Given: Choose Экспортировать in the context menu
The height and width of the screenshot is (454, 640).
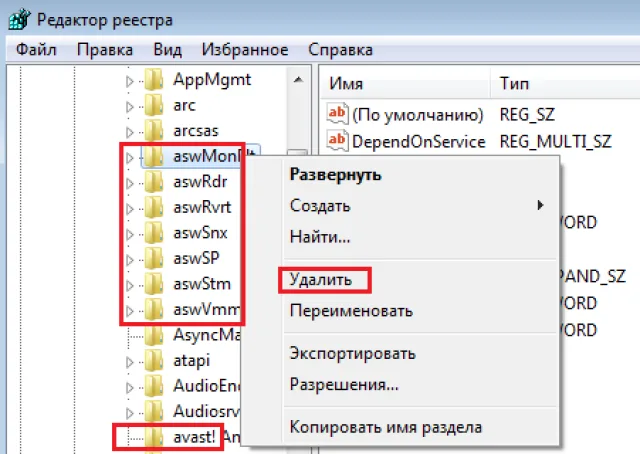Looking at the screenshot, I should [353, 354].
